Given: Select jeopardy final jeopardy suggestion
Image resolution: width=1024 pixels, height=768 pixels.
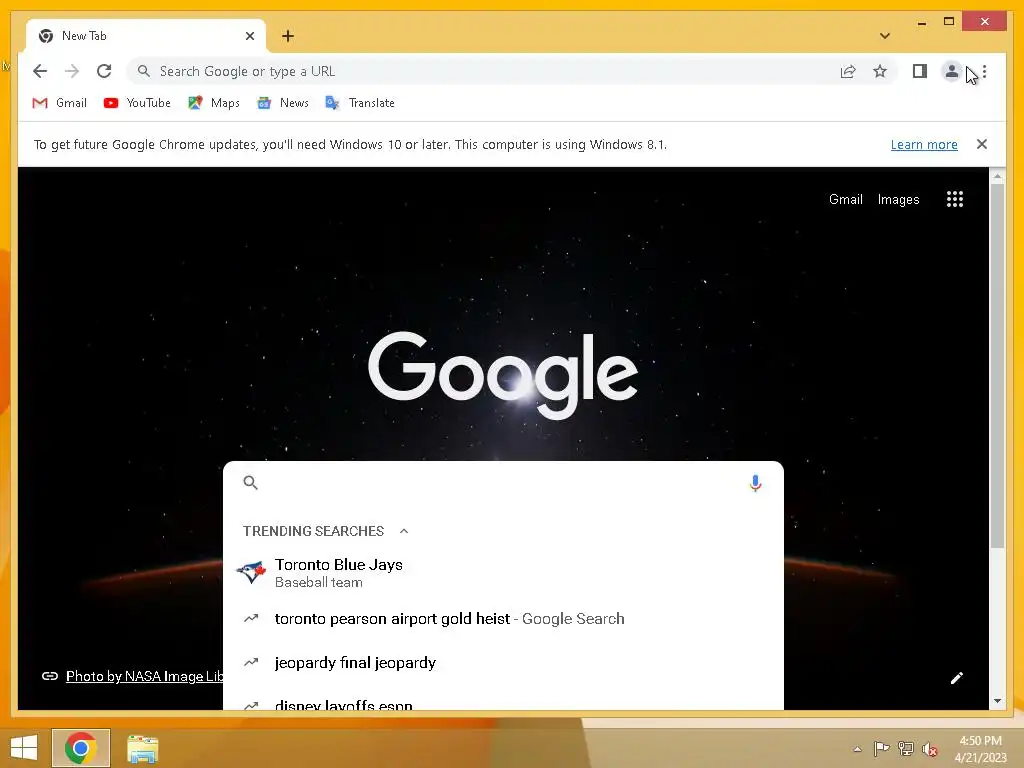Looking at the screenshot, I should 503,662.
